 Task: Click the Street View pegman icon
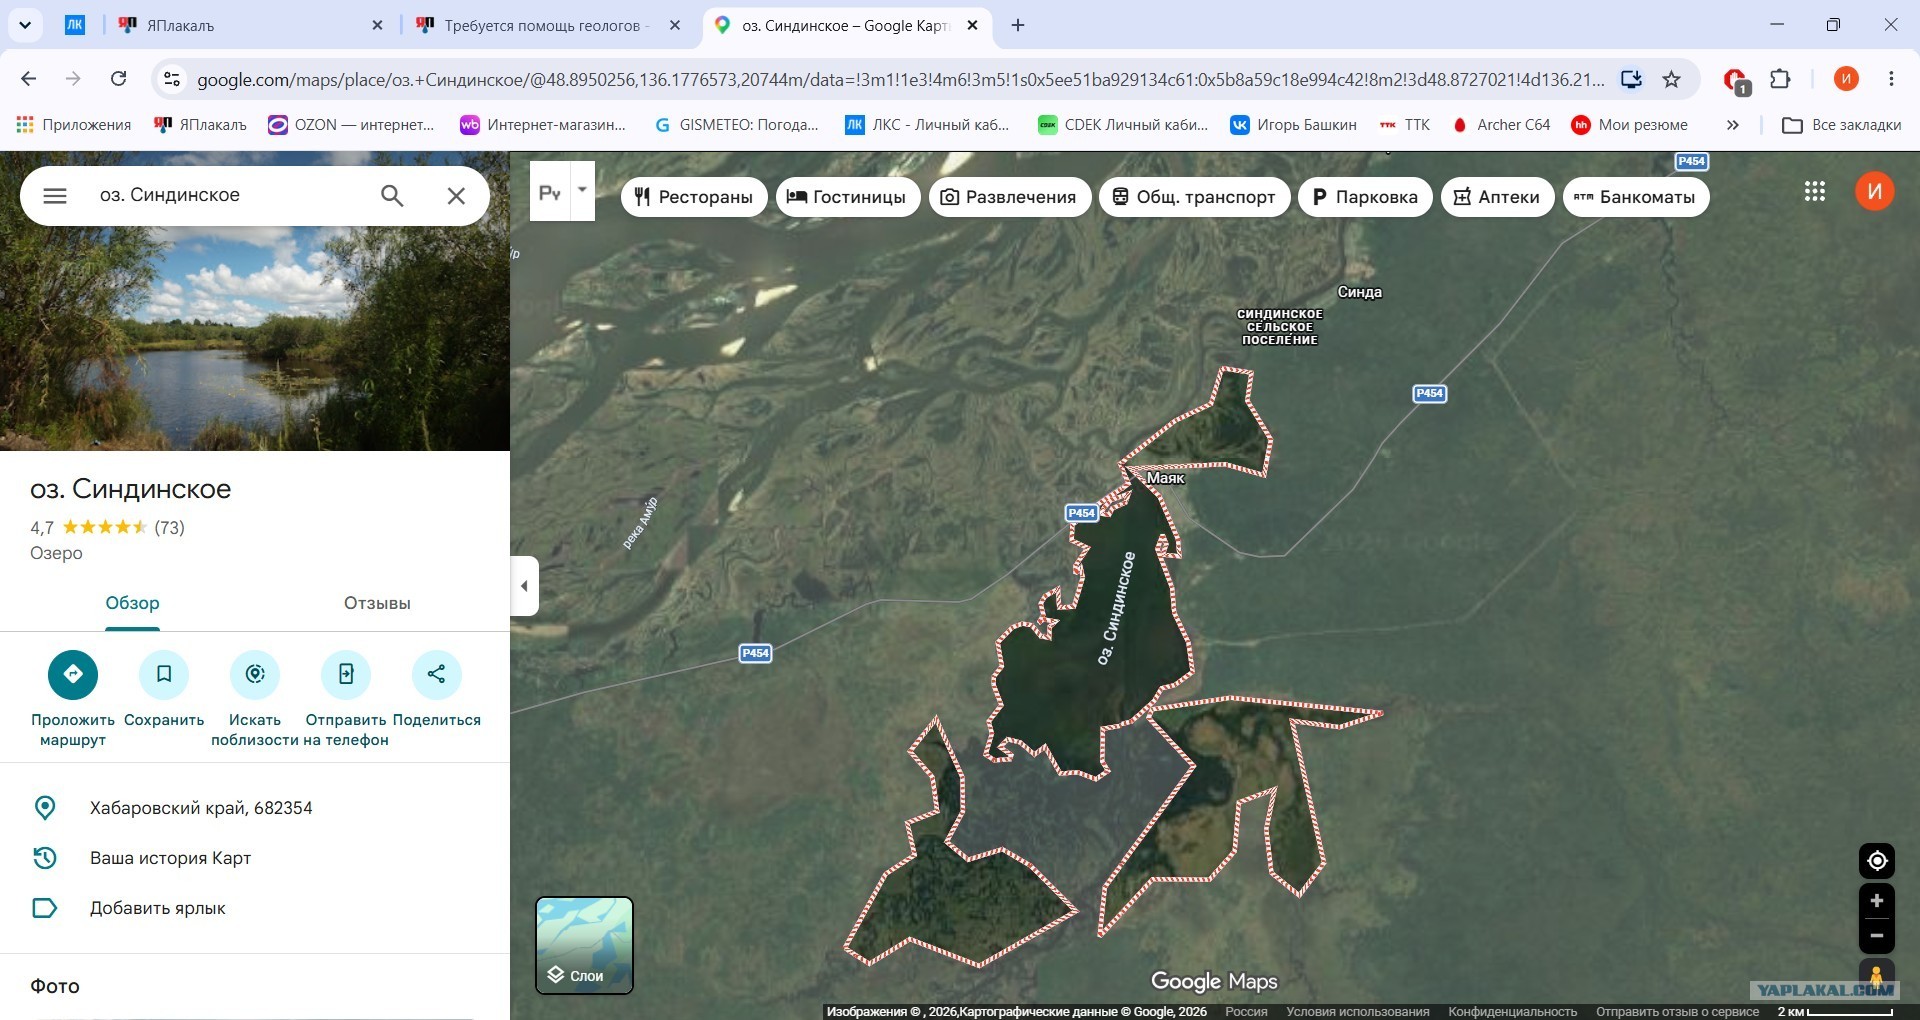click(x=1877, y=975)
